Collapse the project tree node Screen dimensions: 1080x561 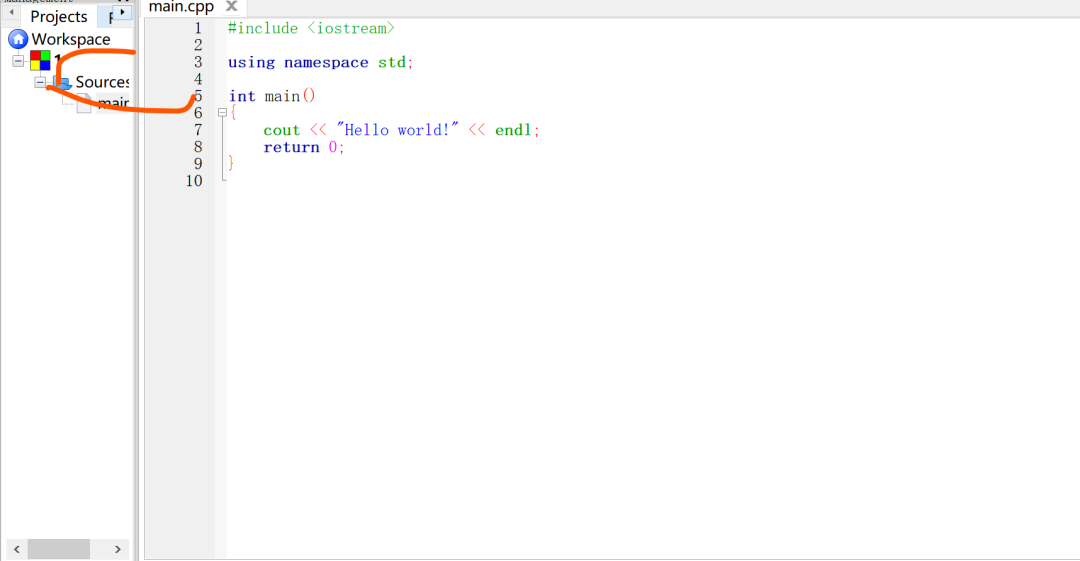coord(19,61)
